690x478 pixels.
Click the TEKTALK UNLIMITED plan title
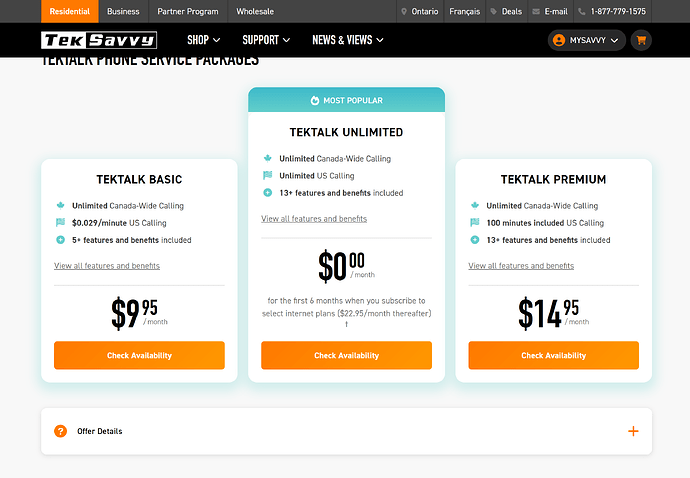(x=346, y=132)
